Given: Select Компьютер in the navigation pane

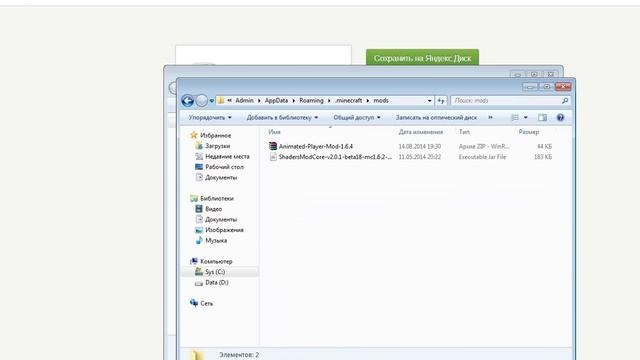Looking at the screenshot, I should (216, 262).
